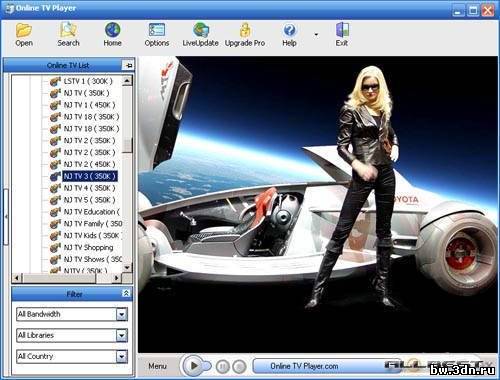The height and width of the screenshot is (380, 500).
Task: Select channel NJ TV Shopping
Action: point(88,247)
